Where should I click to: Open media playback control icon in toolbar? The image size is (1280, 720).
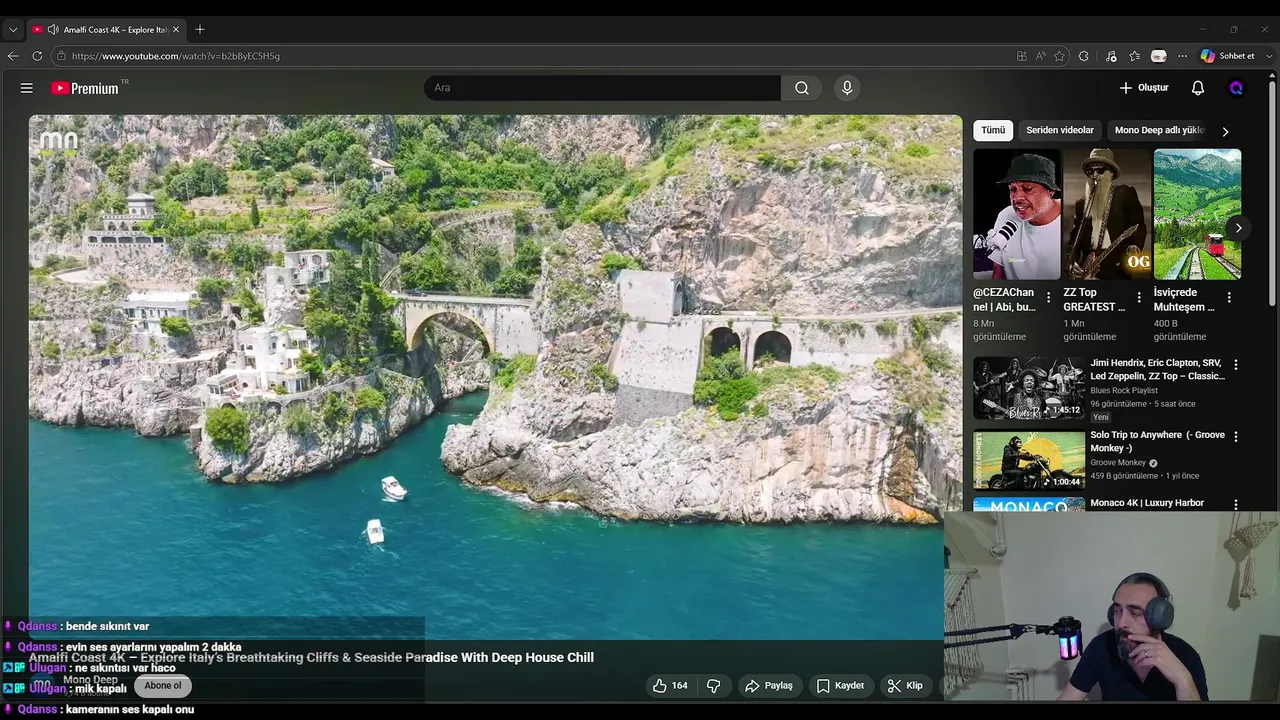coord(1111,56)
